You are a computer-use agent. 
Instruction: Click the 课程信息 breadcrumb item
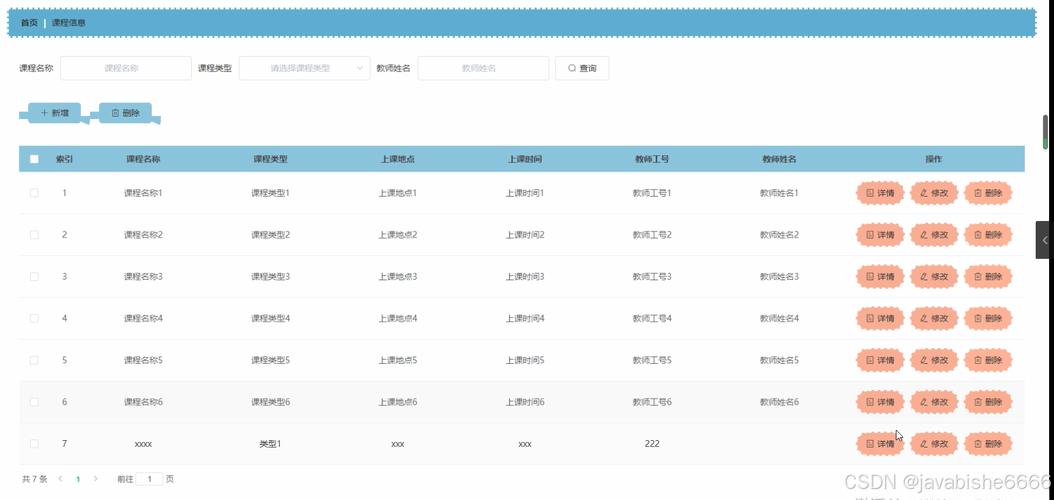pyautogui.click(x=69, y=23)
